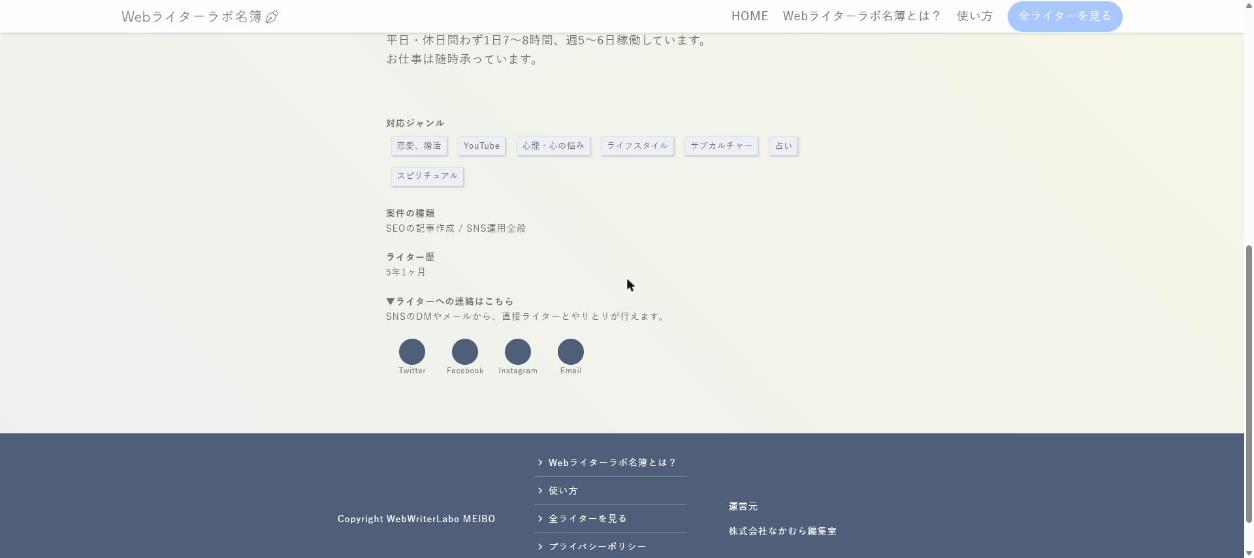The width and height of the screenshot is (1254, 558).
Task: Click the text SEOの記事作成 / SNS運用全般
Action: pos(456,228)
